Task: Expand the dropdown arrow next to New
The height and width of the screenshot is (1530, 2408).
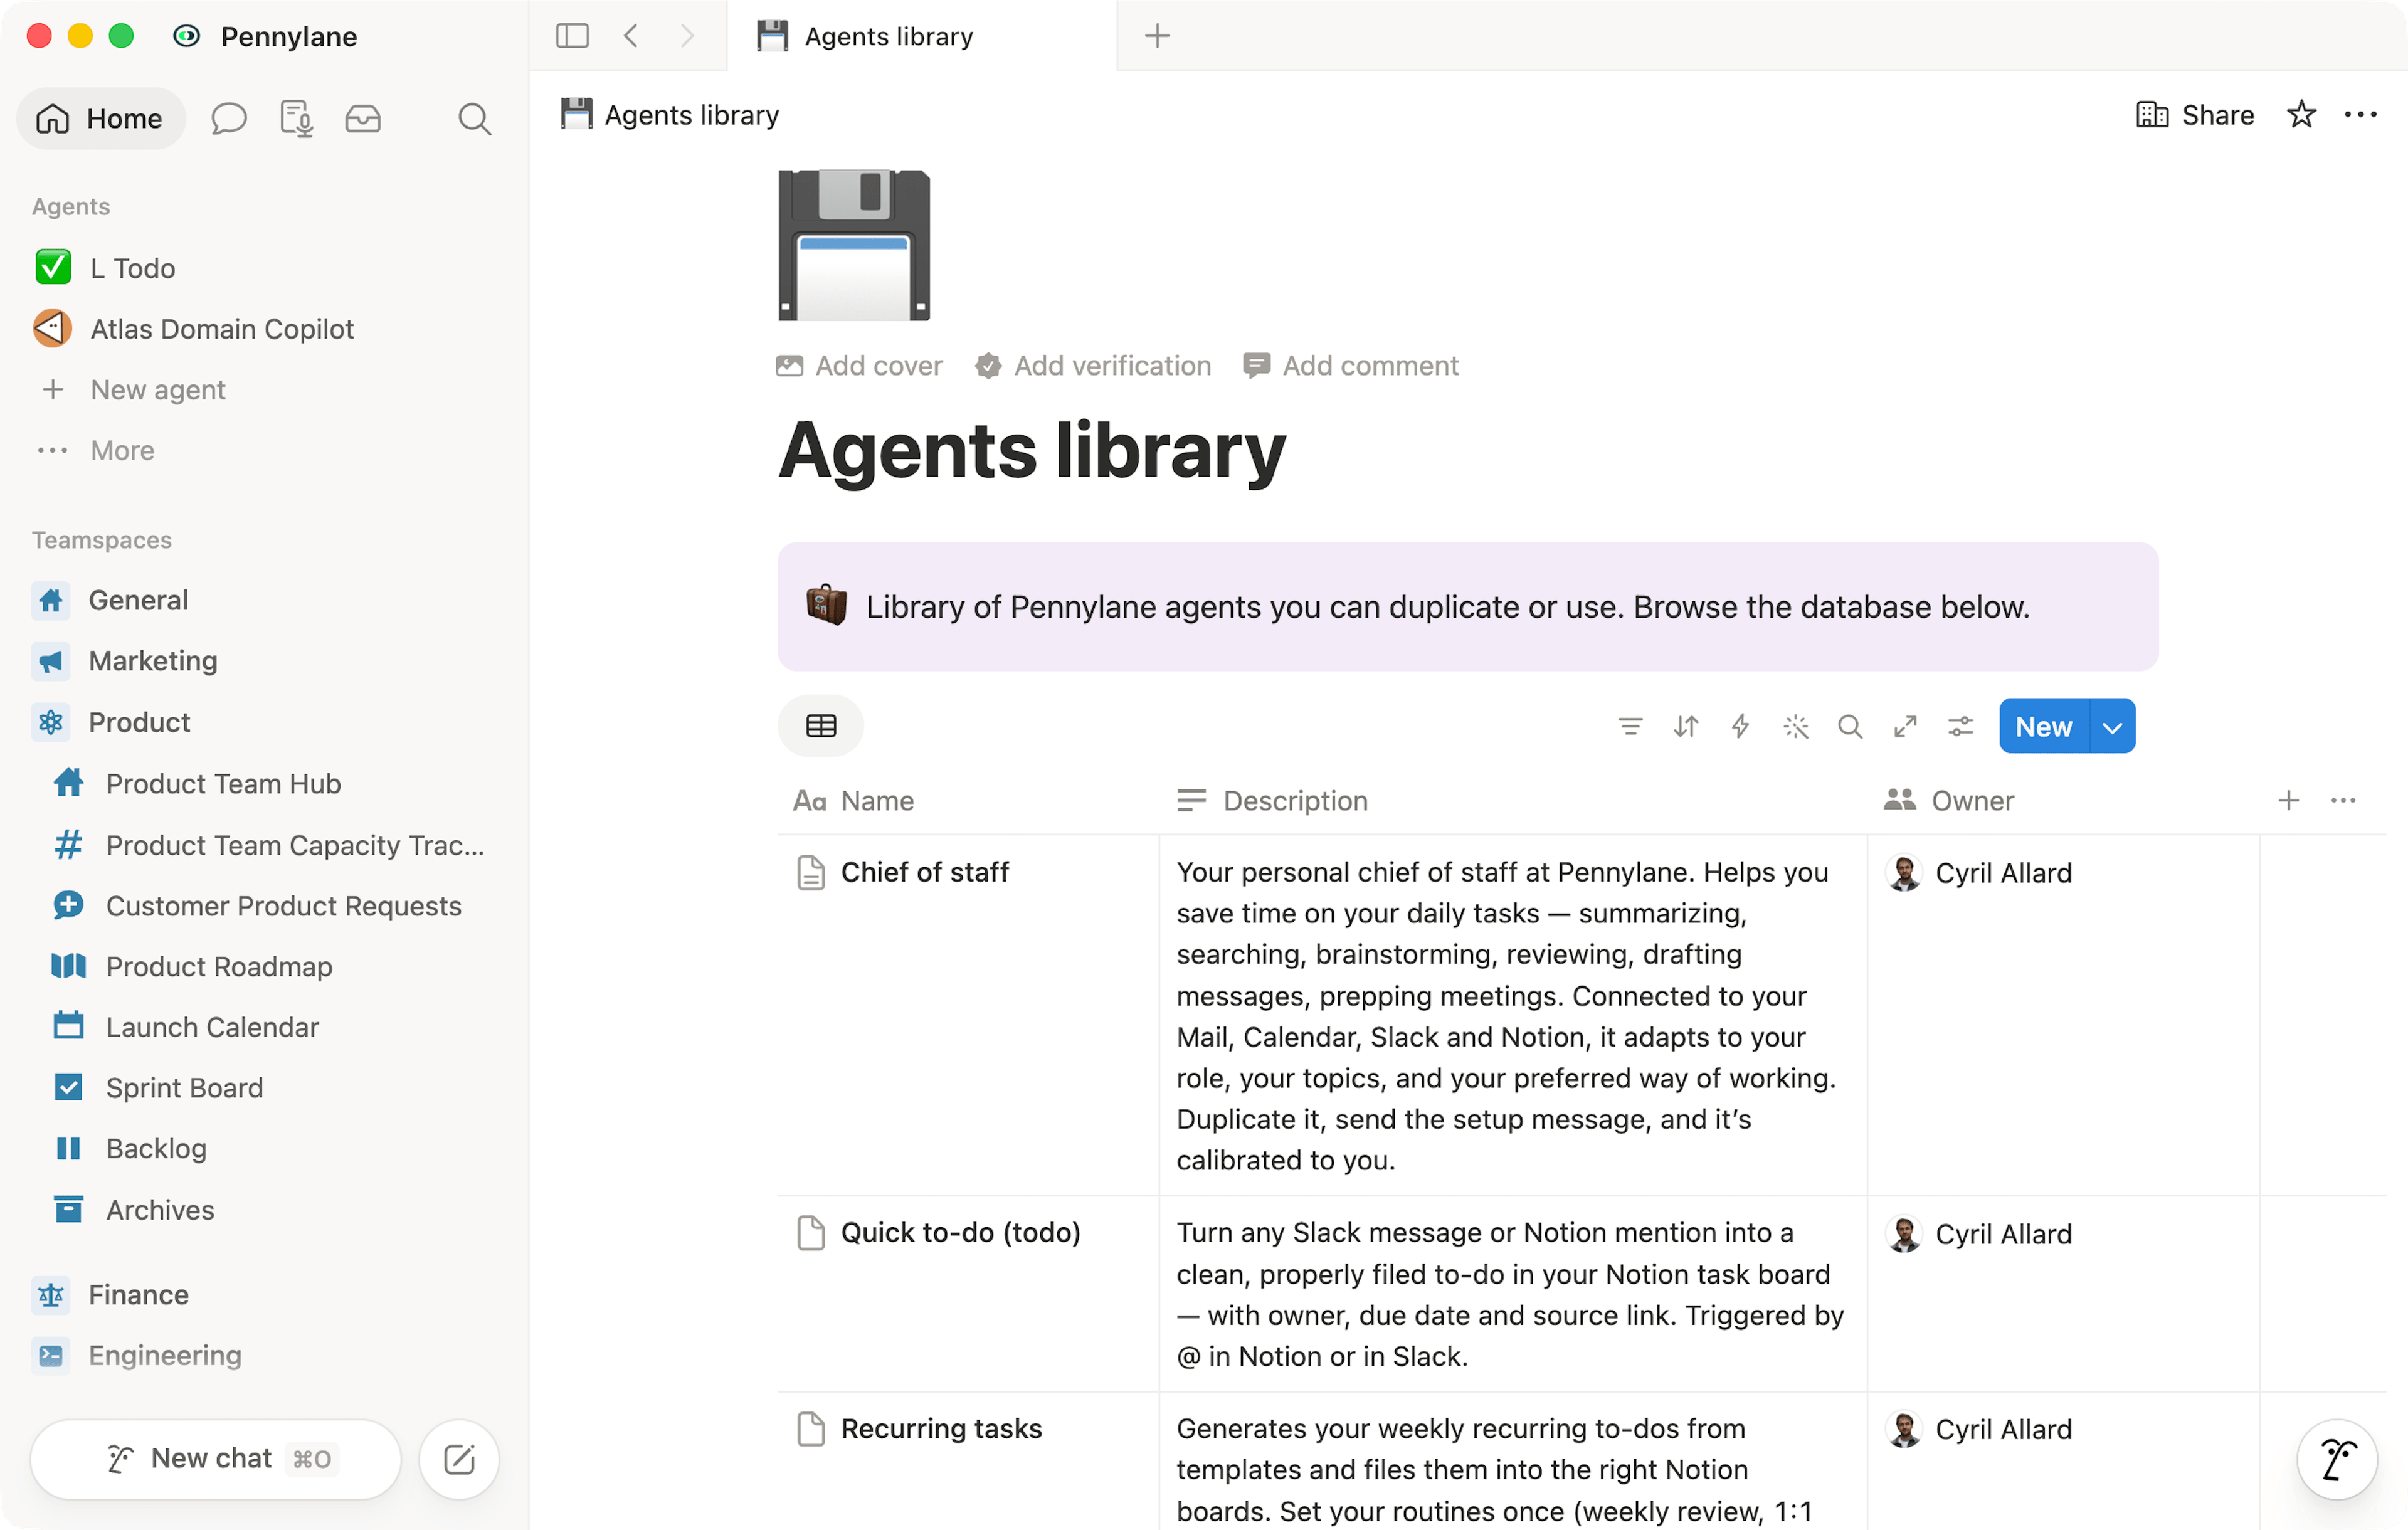Action: coord(2112,727)
